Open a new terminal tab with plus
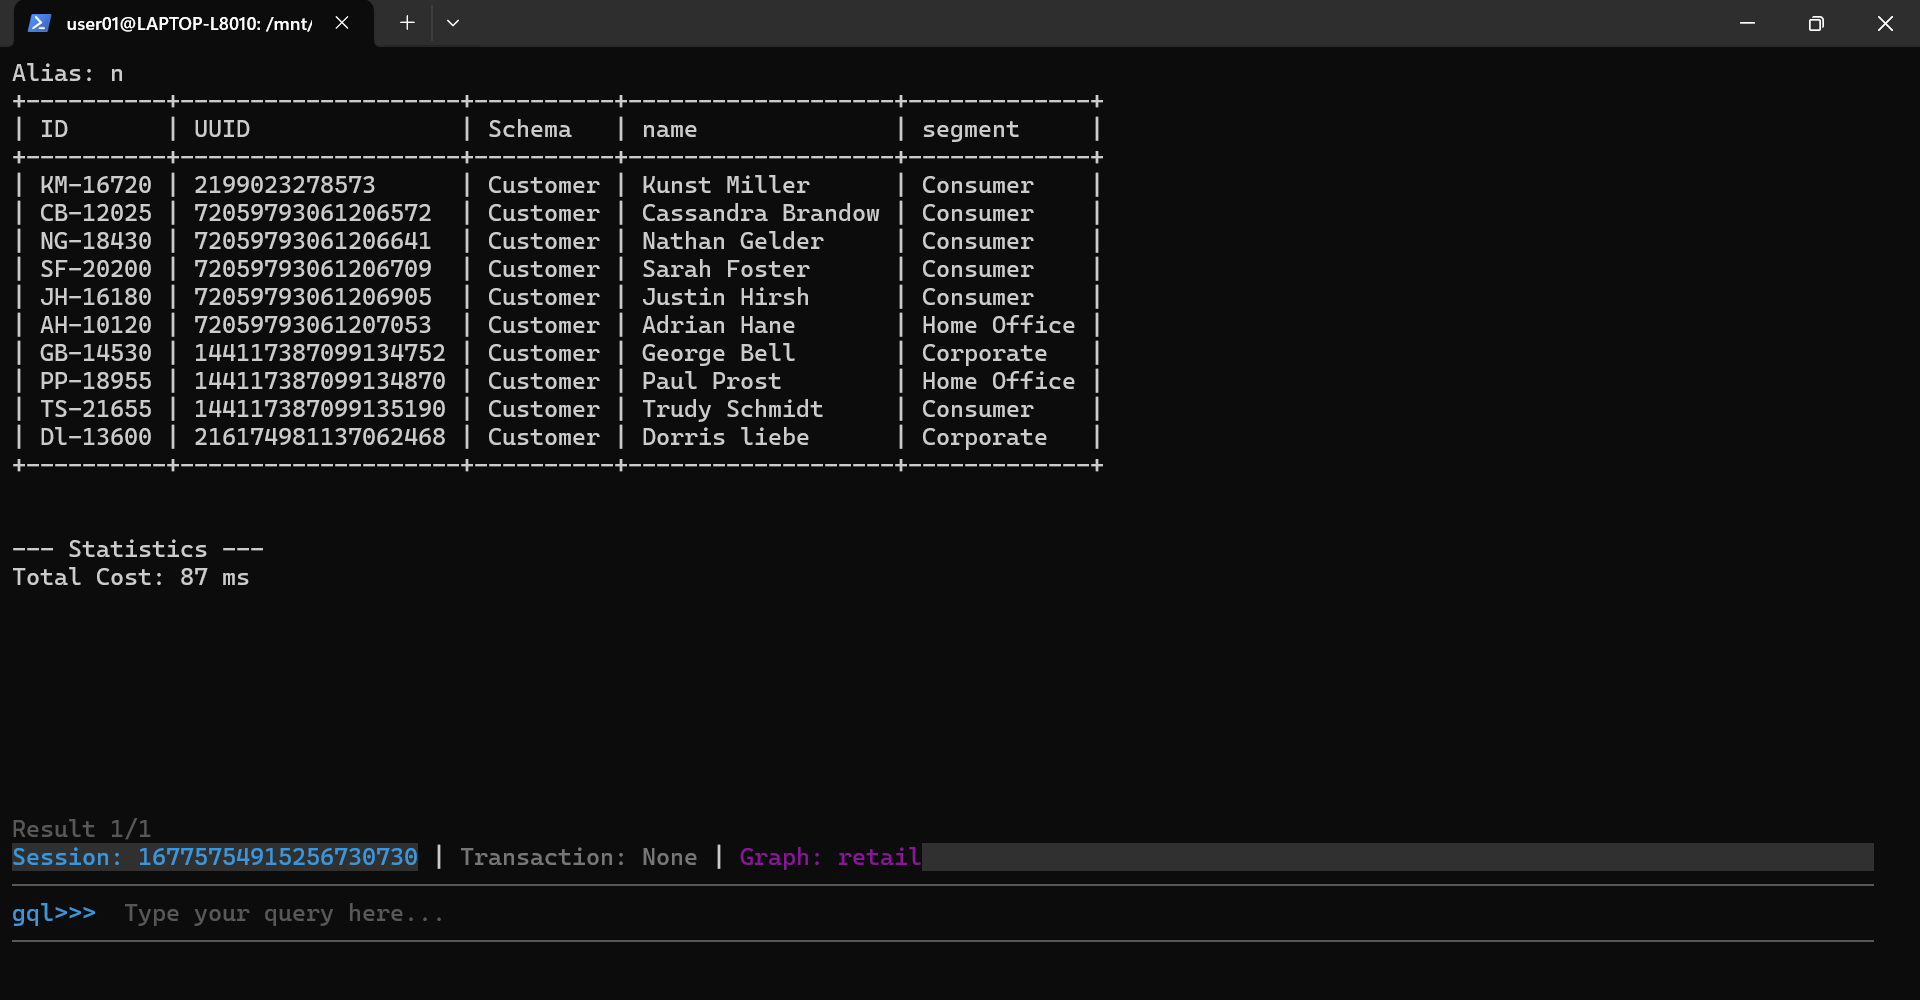Image resolution: width=1920 pixels, height=1000 pixels. (407, 23)
